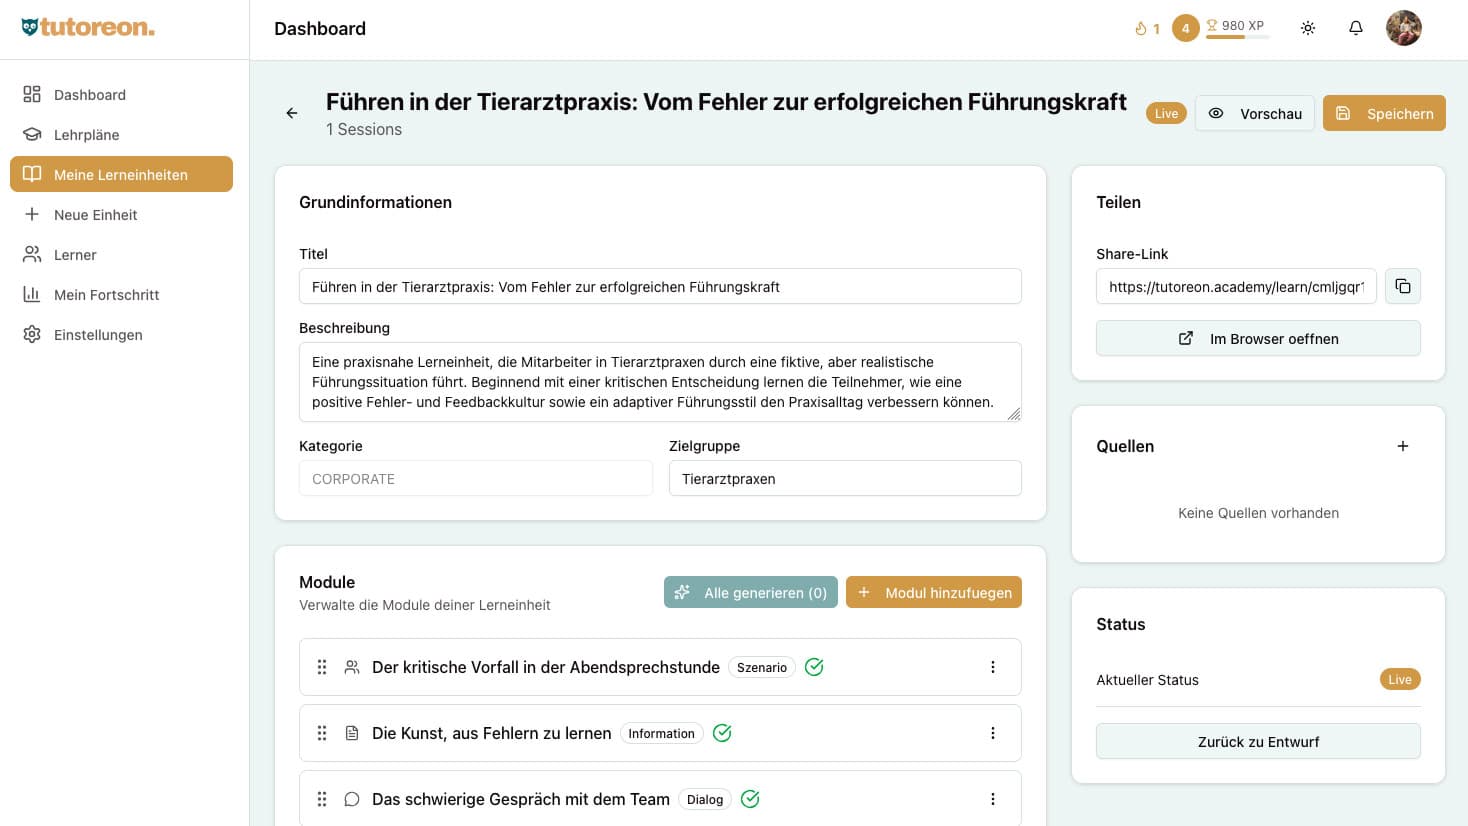This screenshot has width=1468, height=826.
Task: Open options menu for 'Der kritische Vorfall' module
Action: pos(993,666)
